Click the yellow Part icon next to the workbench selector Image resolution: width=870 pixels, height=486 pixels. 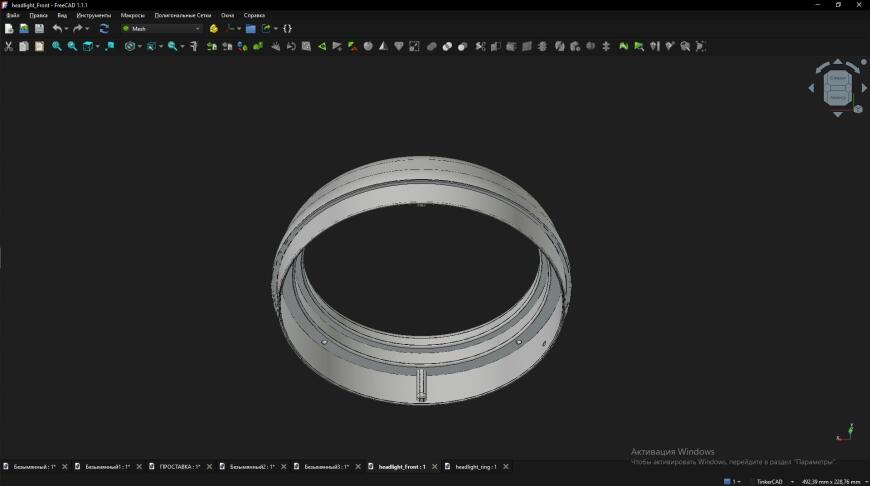pyautogui.click(x=214, y=28)
